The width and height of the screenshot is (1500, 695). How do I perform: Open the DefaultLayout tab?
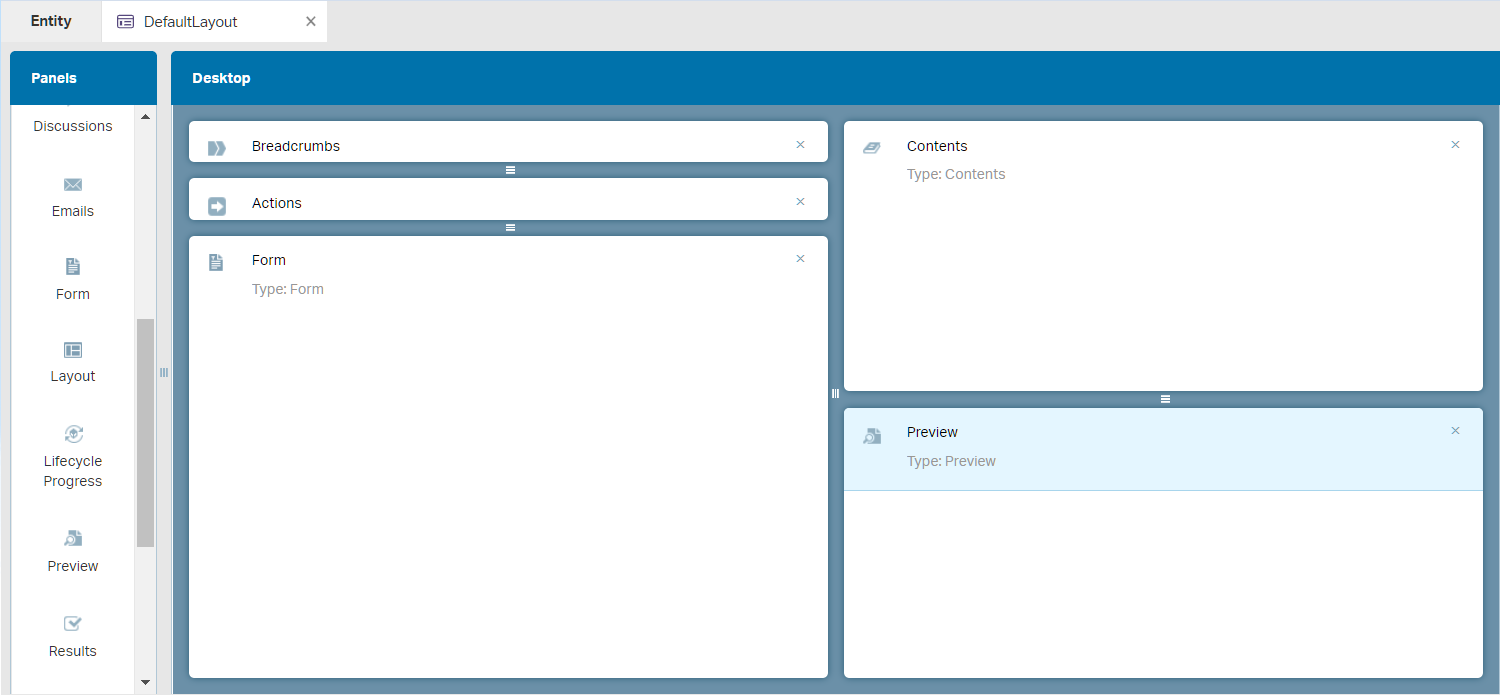(x=190, y=22)
